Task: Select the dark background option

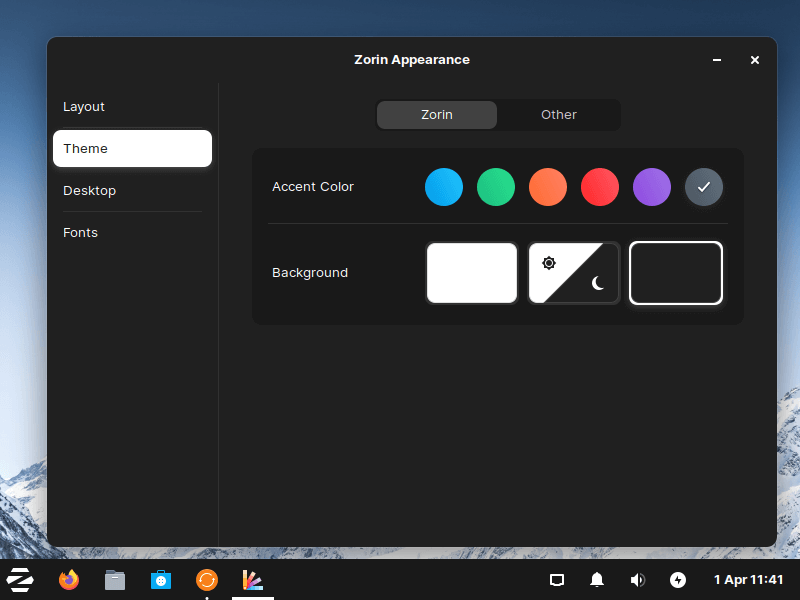Action: [676, 273]
